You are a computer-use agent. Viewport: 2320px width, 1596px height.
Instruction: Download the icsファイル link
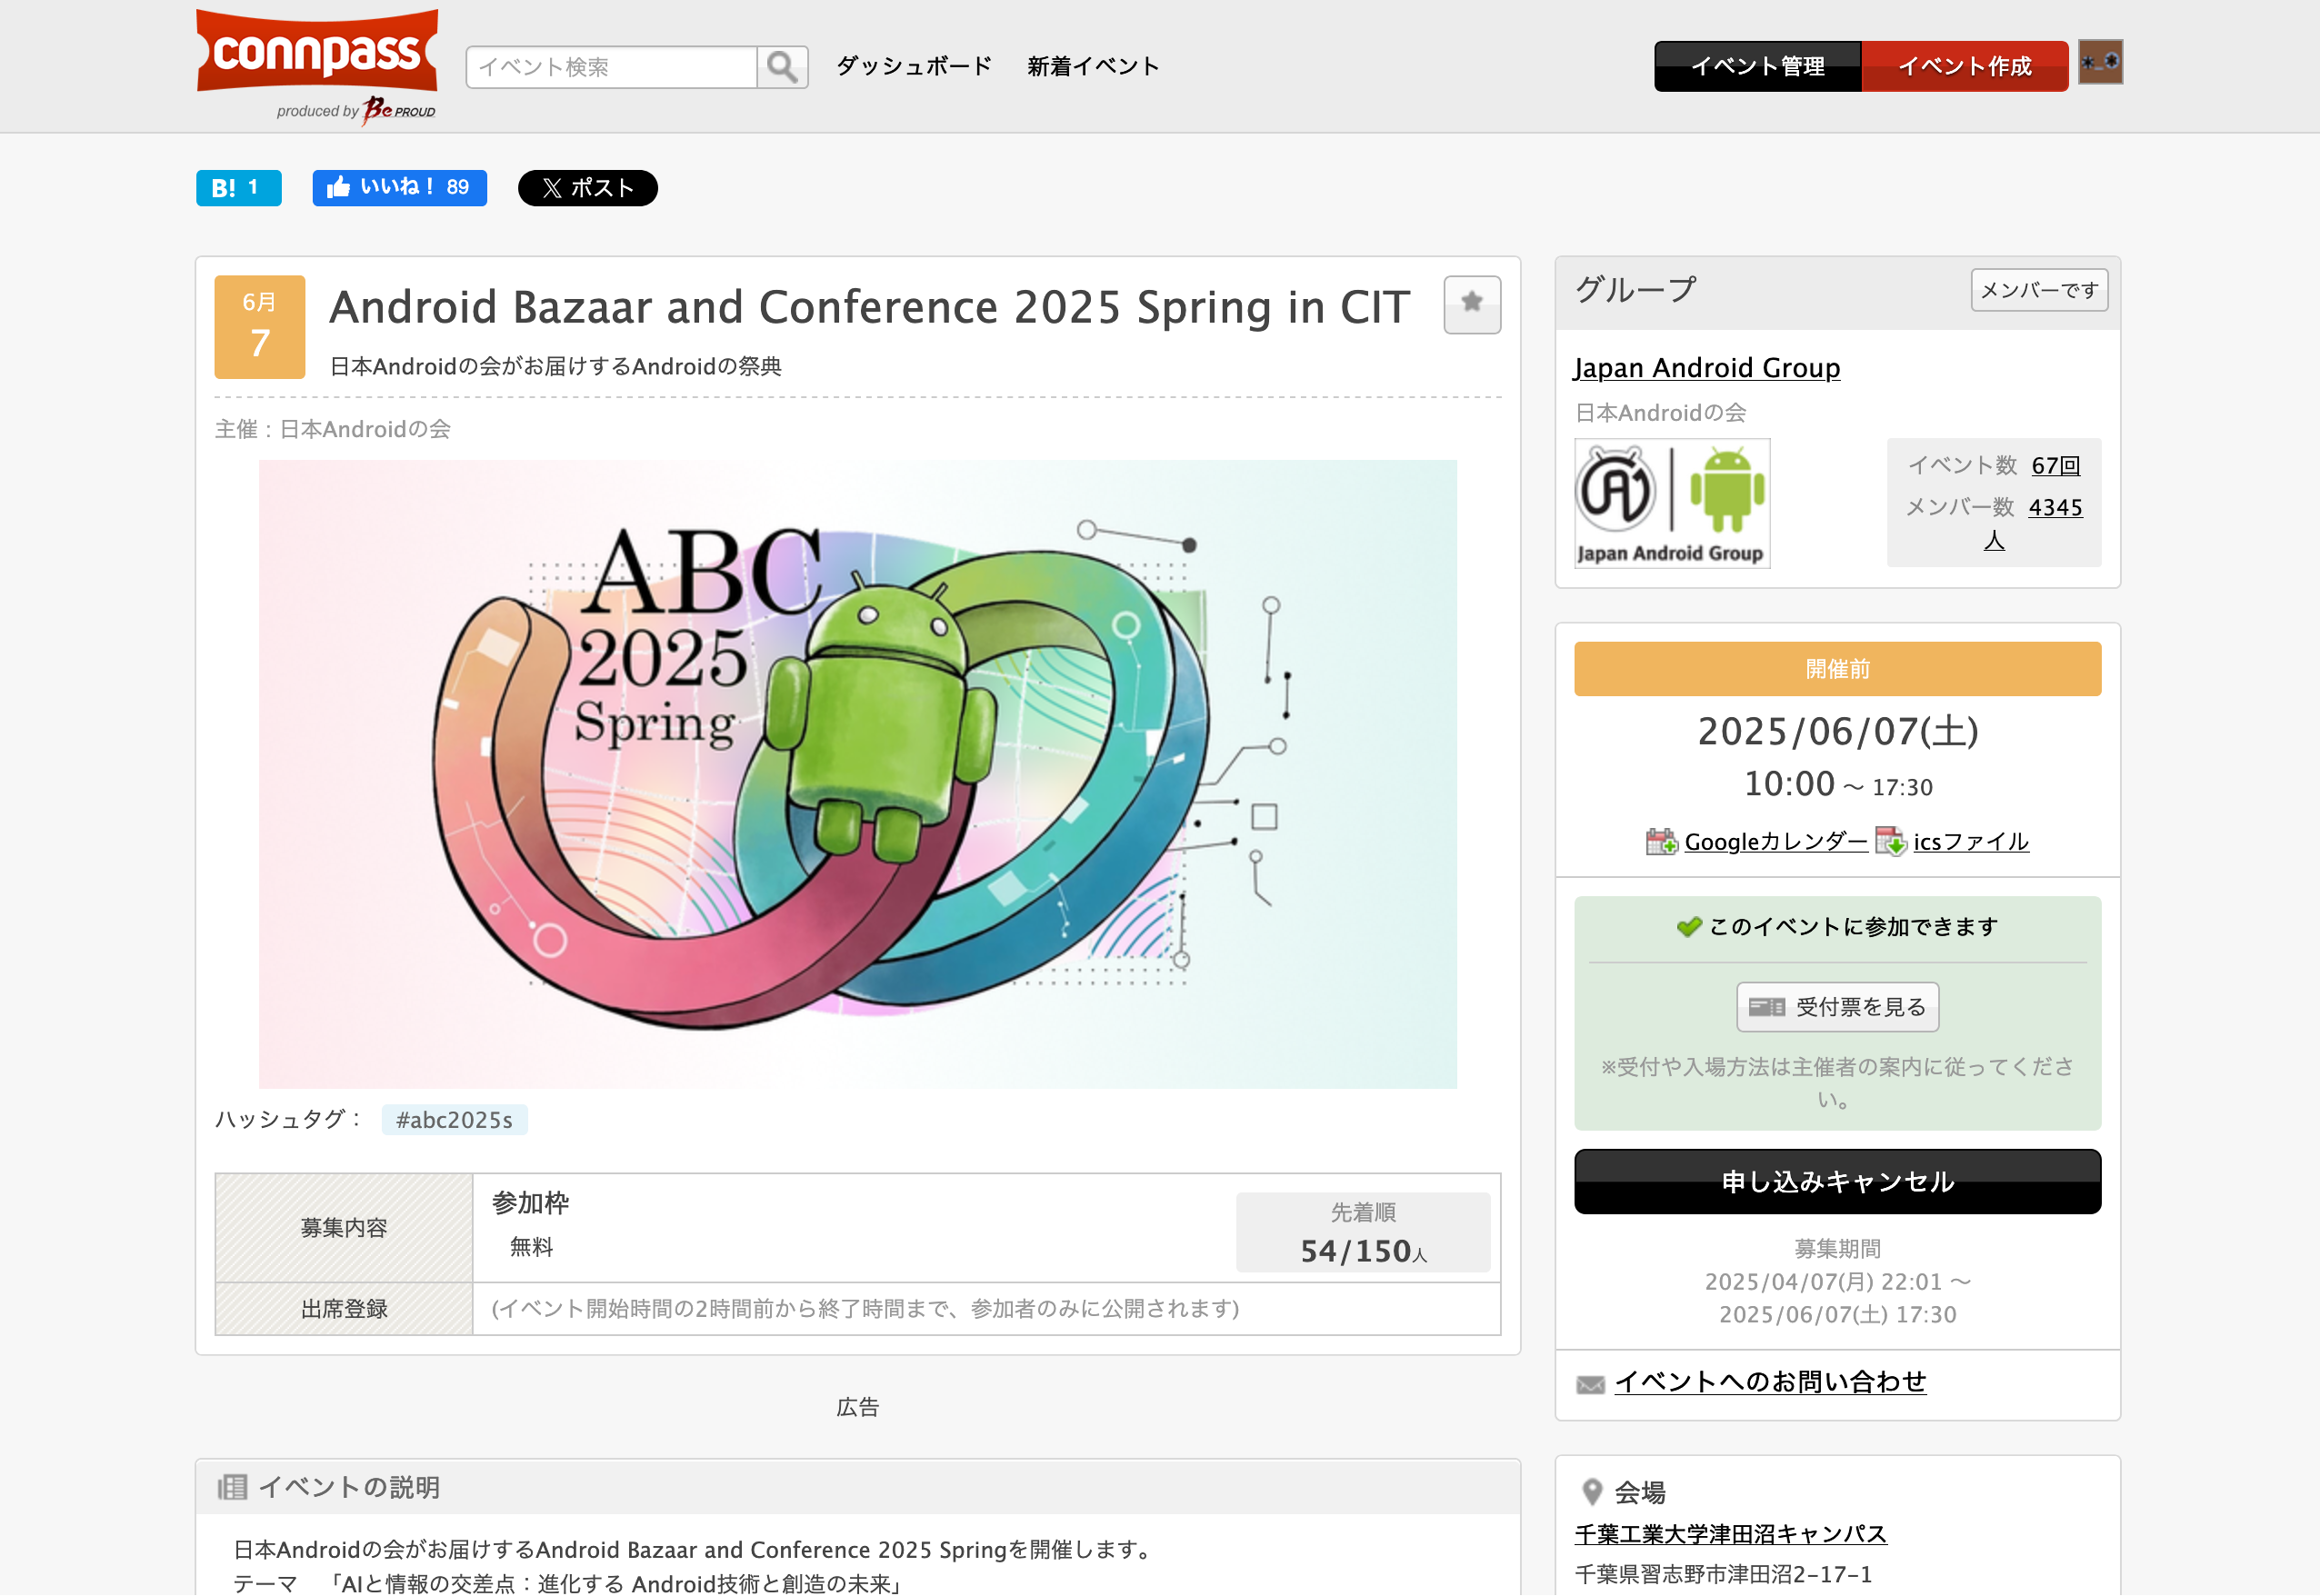pos(1971,842)
